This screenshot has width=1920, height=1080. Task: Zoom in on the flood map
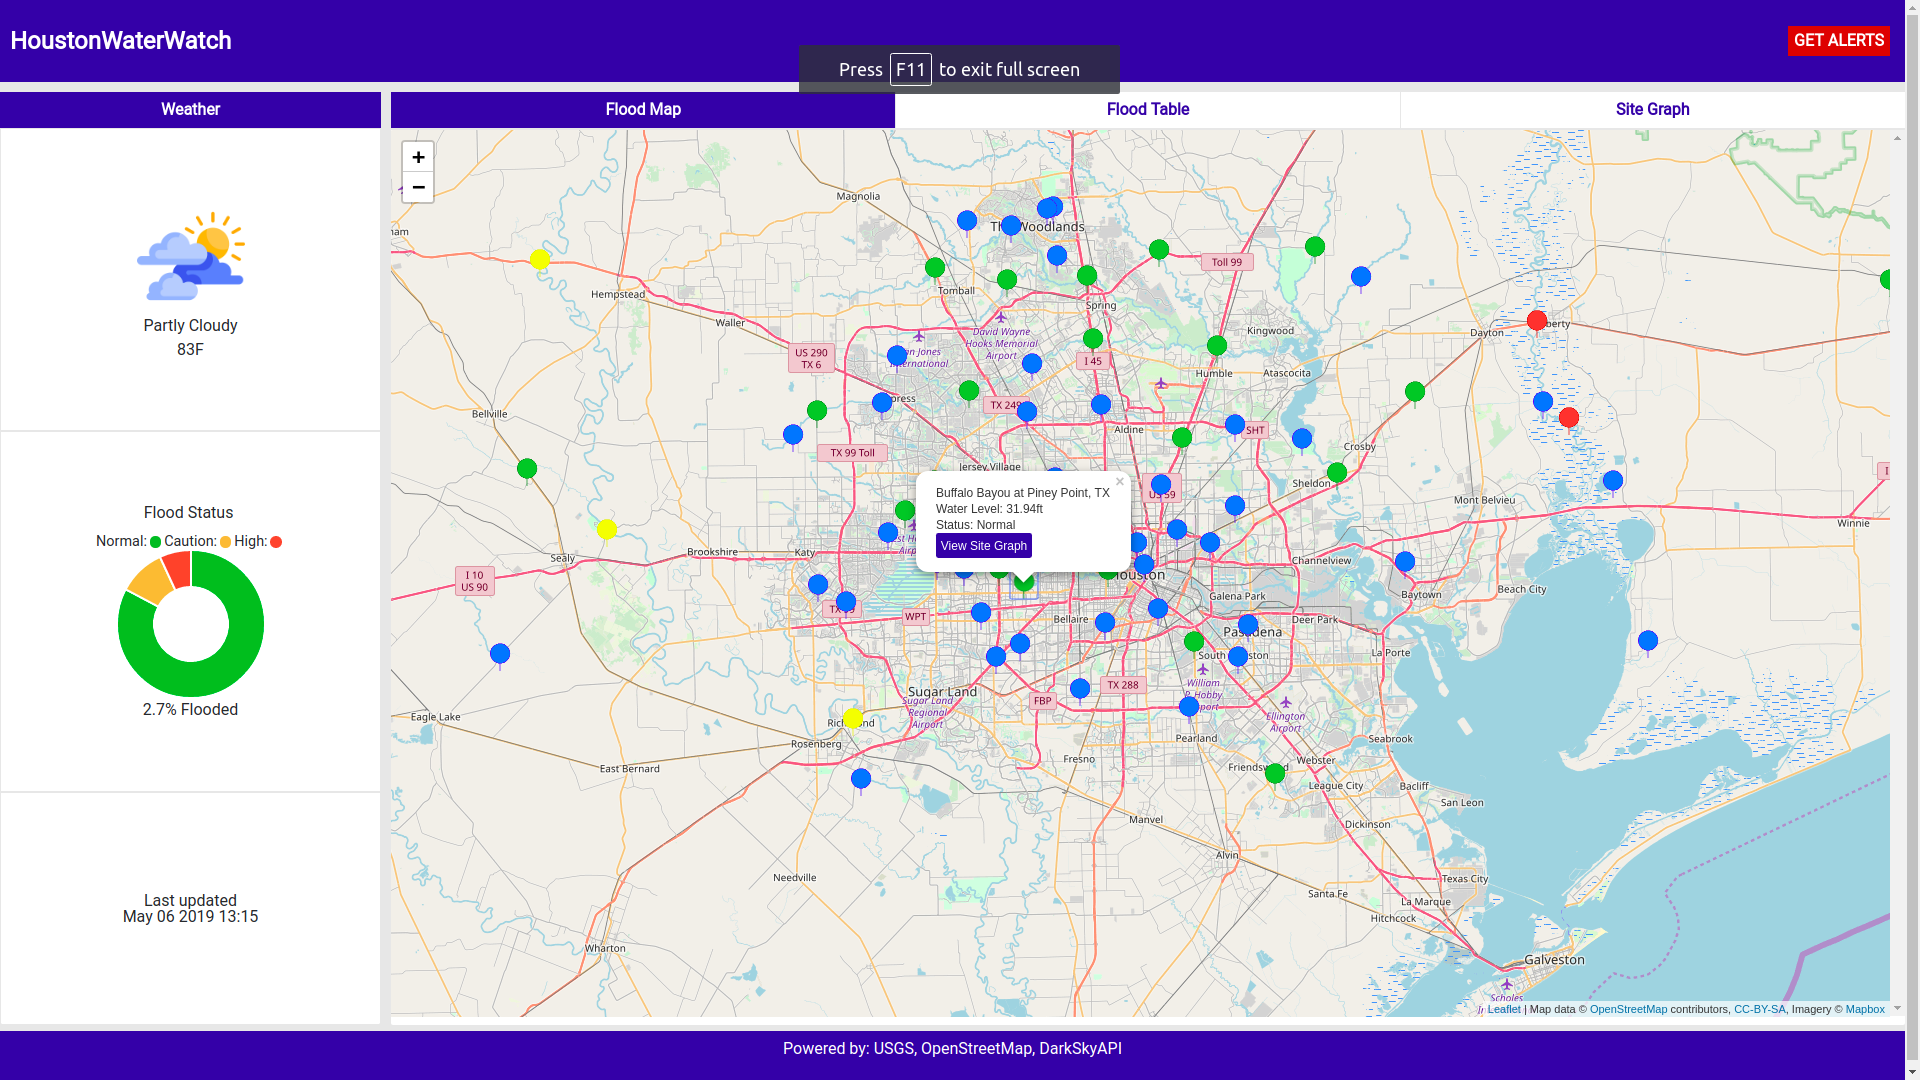(418, 157)
